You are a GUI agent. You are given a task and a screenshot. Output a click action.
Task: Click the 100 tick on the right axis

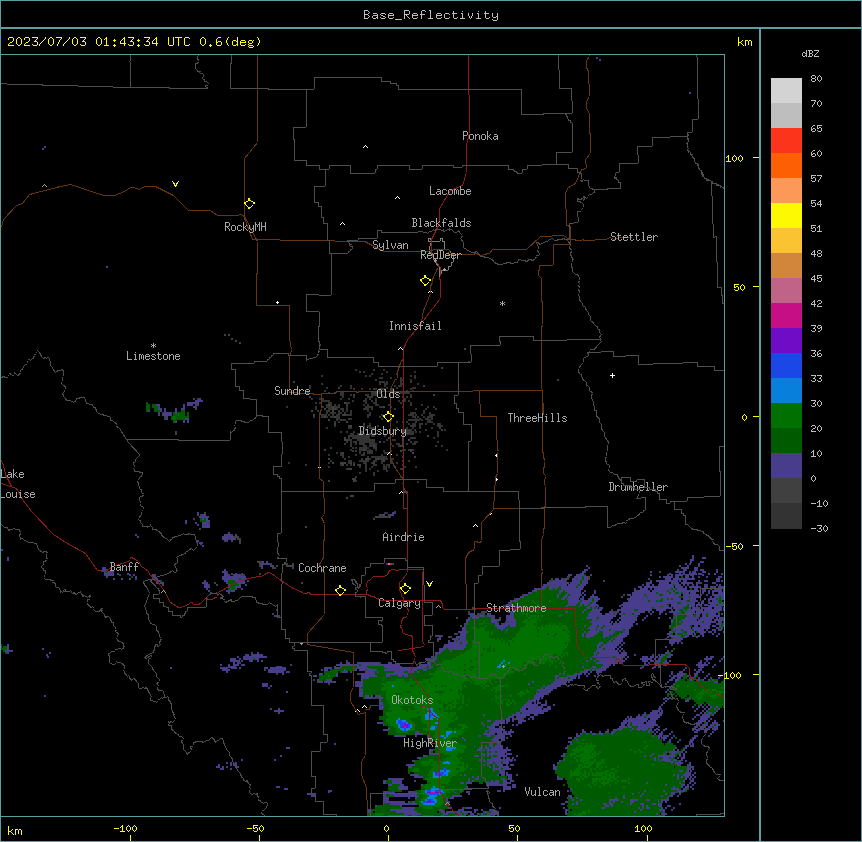click(x=734, y=158)
